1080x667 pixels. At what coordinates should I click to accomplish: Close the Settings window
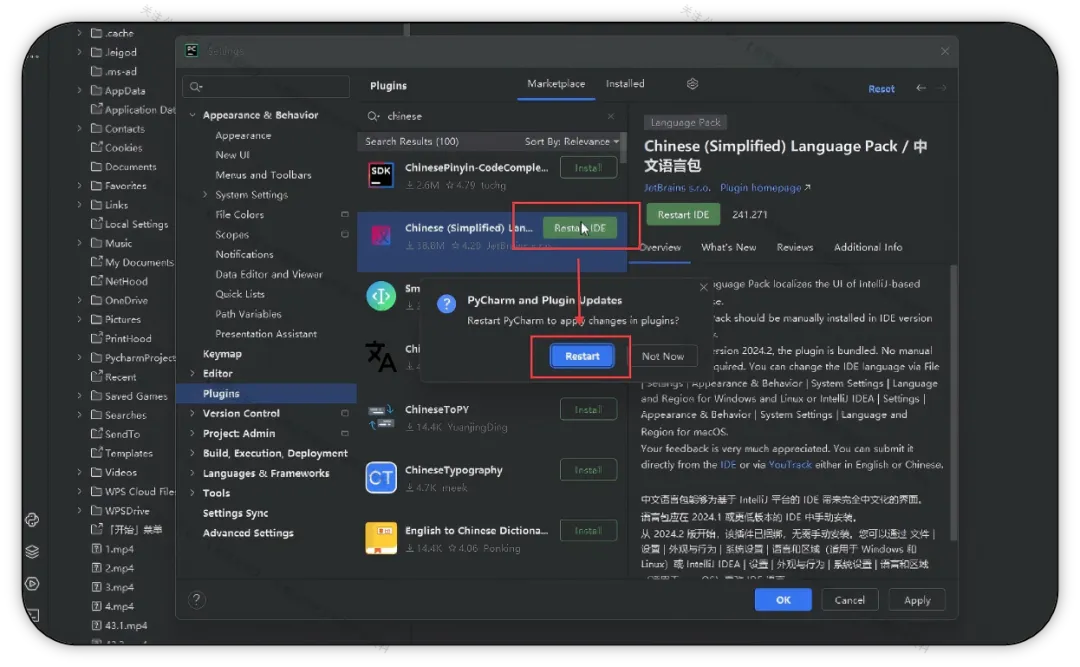944,52
